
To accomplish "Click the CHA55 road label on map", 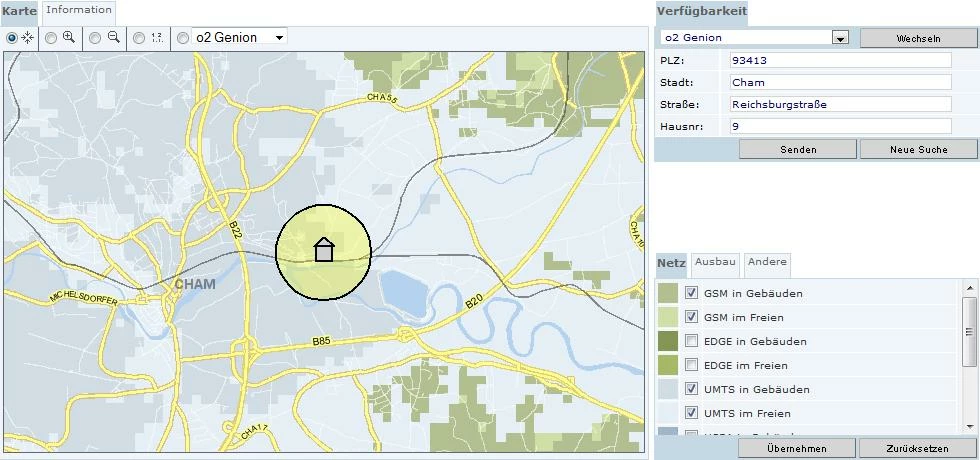I will click(x=382, y=98).
